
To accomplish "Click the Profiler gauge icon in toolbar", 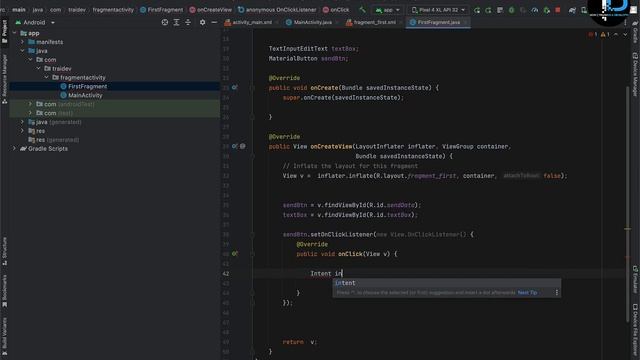I will pyautogui.click(x=535, y=10).
